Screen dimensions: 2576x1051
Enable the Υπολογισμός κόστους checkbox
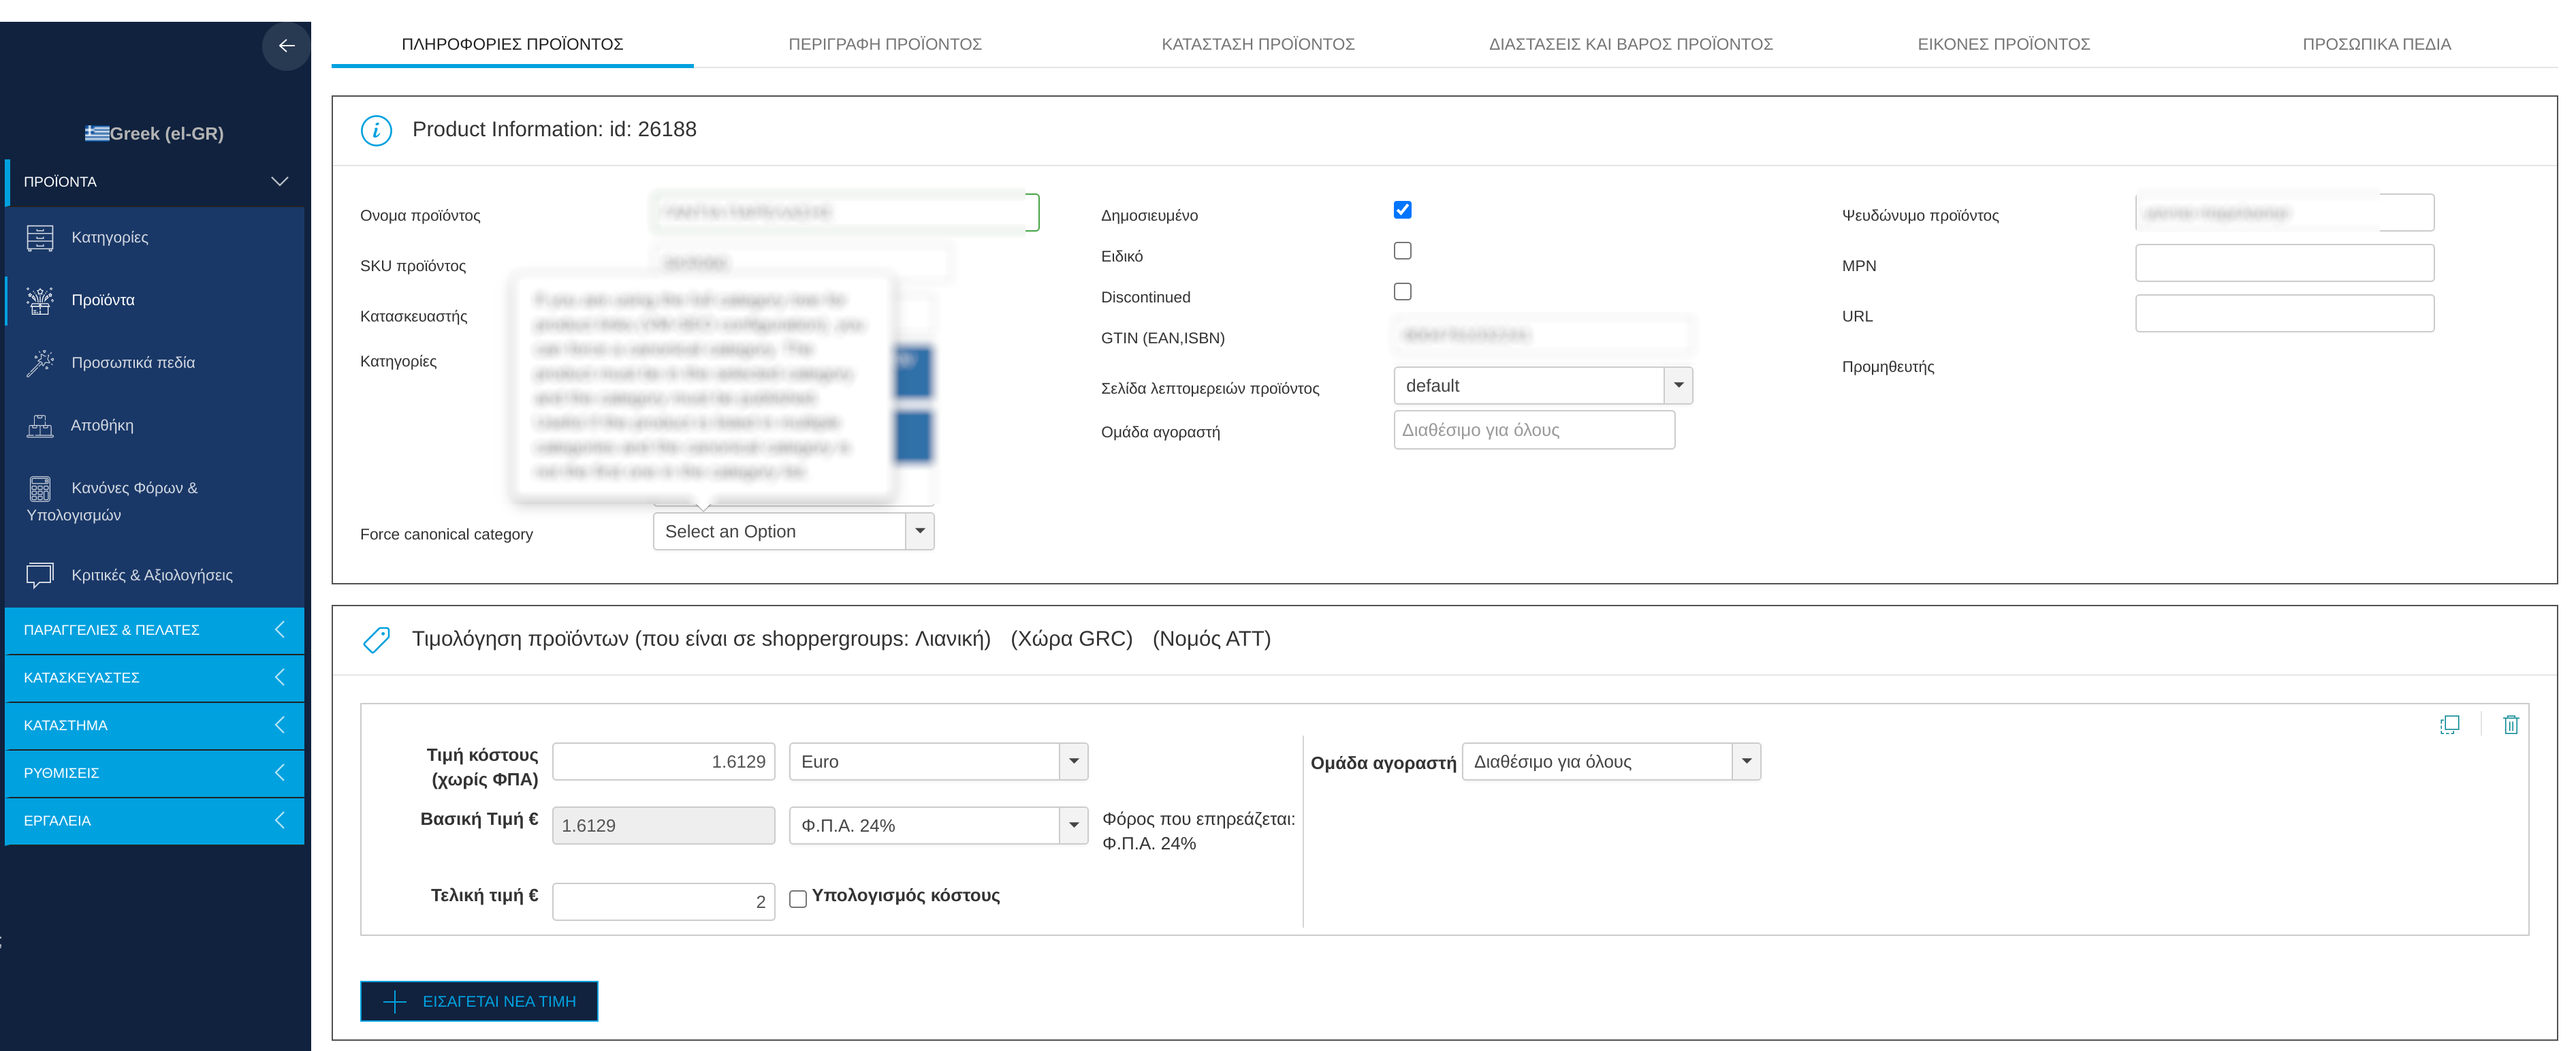798,899
